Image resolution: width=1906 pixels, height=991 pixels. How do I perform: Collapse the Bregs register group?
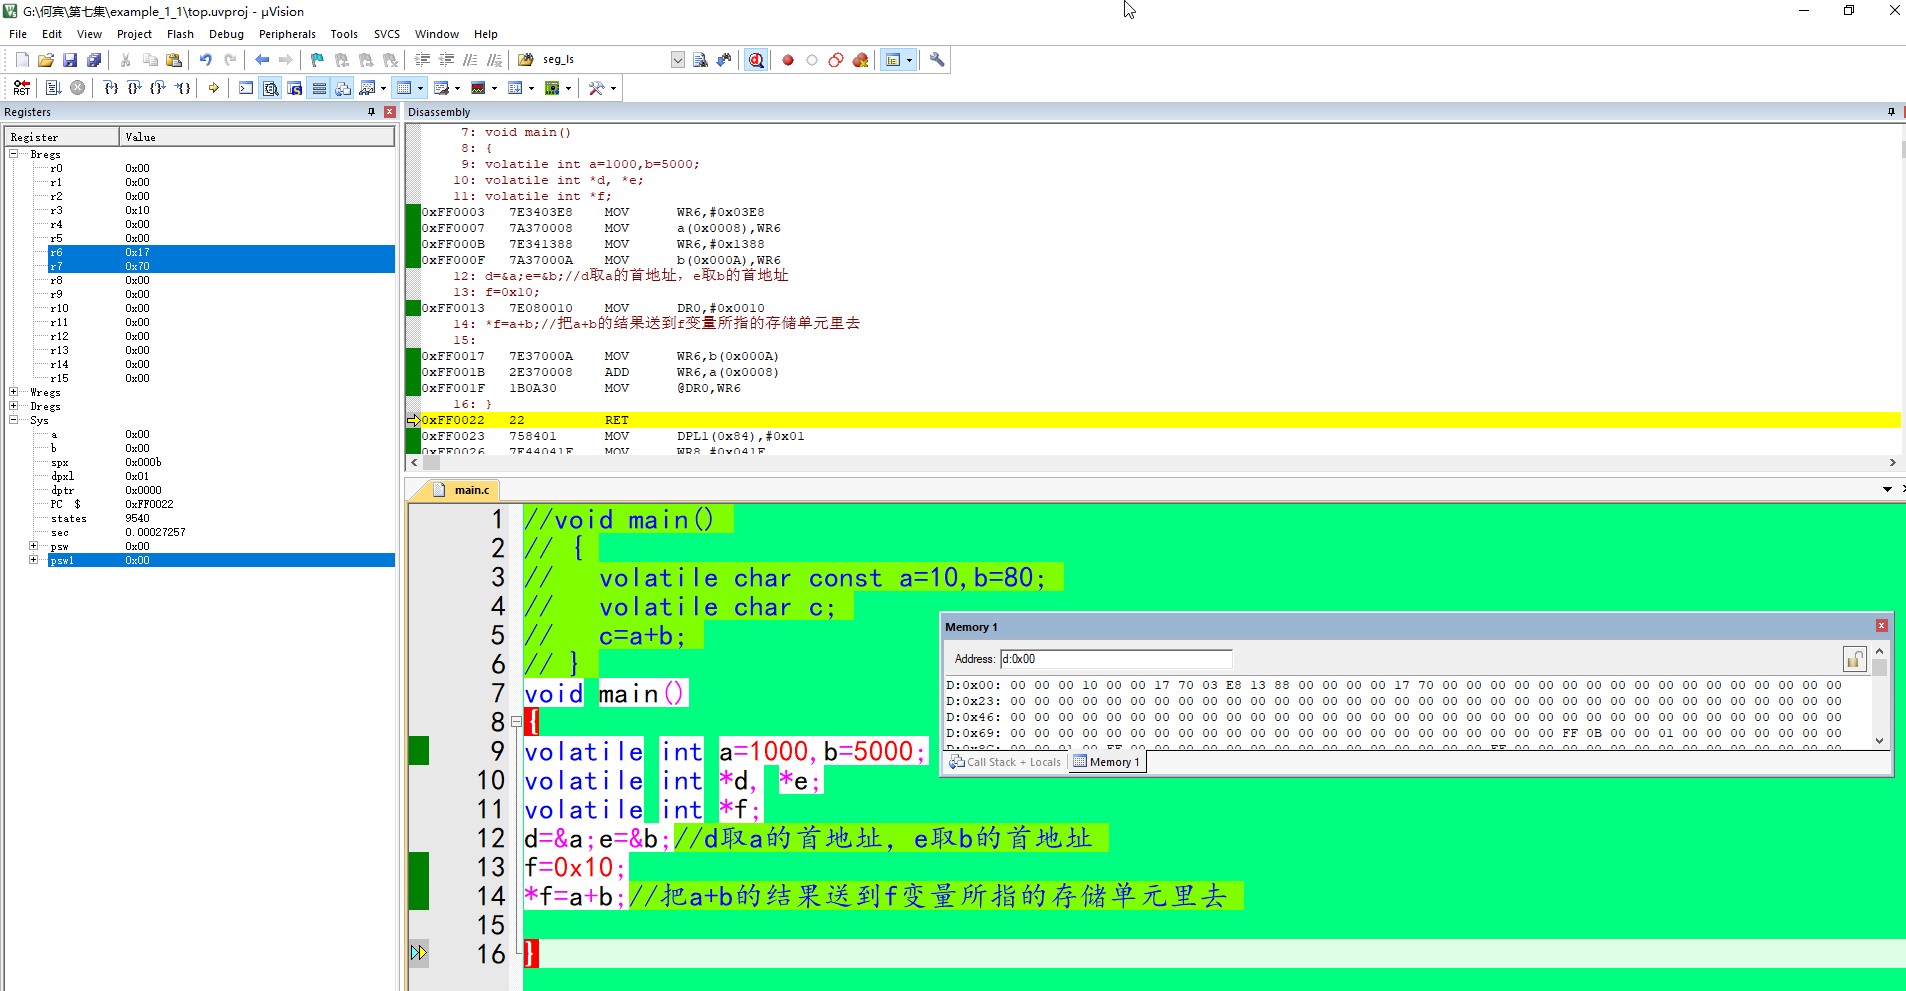[14, 154]
